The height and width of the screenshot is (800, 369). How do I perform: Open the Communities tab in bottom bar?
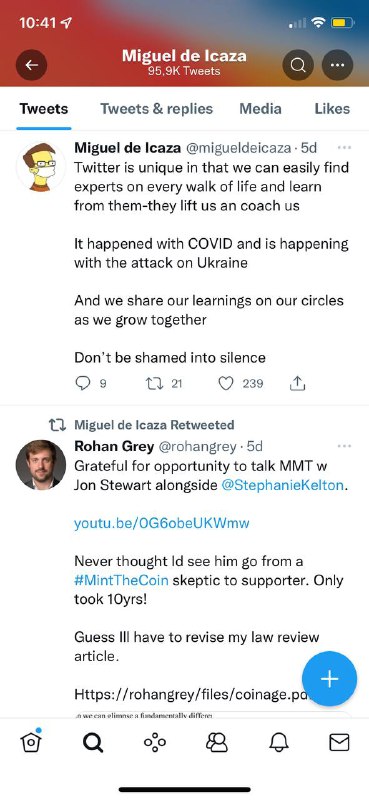click(x=216, y=742)
